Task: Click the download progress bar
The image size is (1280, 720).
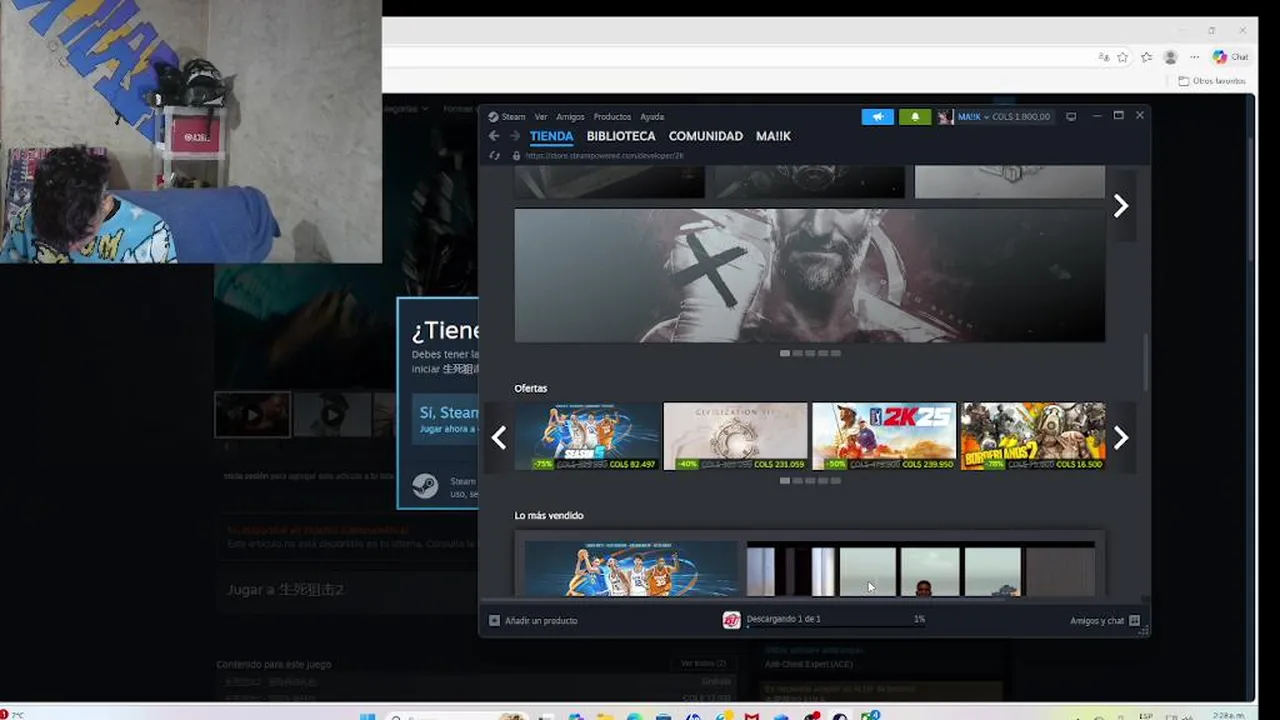Action: [x=835, y=627]
